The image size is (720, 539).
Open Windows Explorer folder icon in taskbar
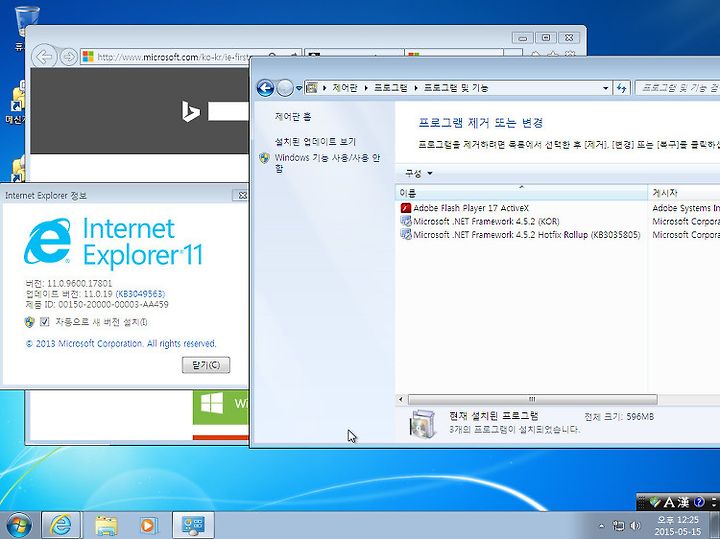(106, 525)
